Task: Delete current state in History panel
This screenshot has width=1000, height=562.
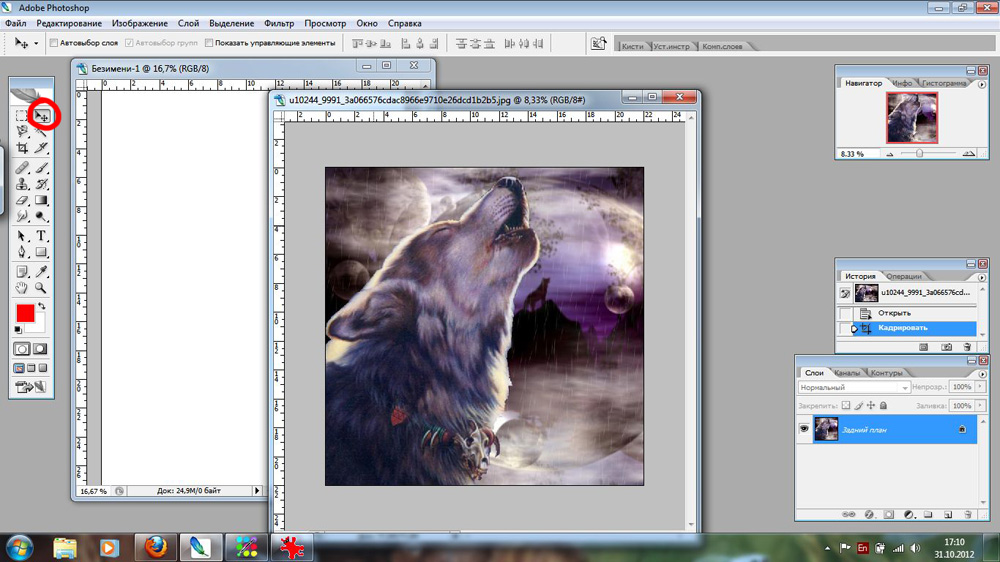Action: coord(967,347)
